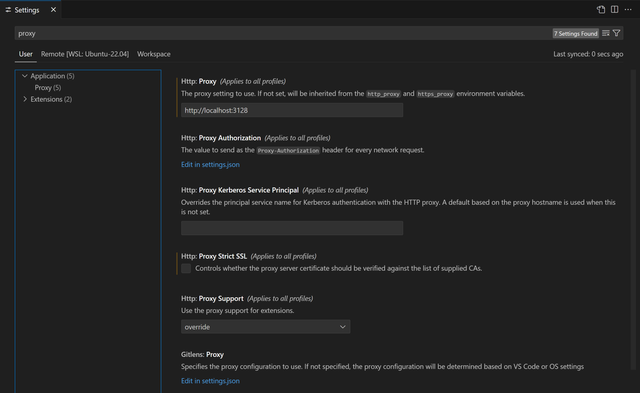Click the Kerberos Service Principal field
The width and height of the screenshot is (640, 393).
(292, 228)
